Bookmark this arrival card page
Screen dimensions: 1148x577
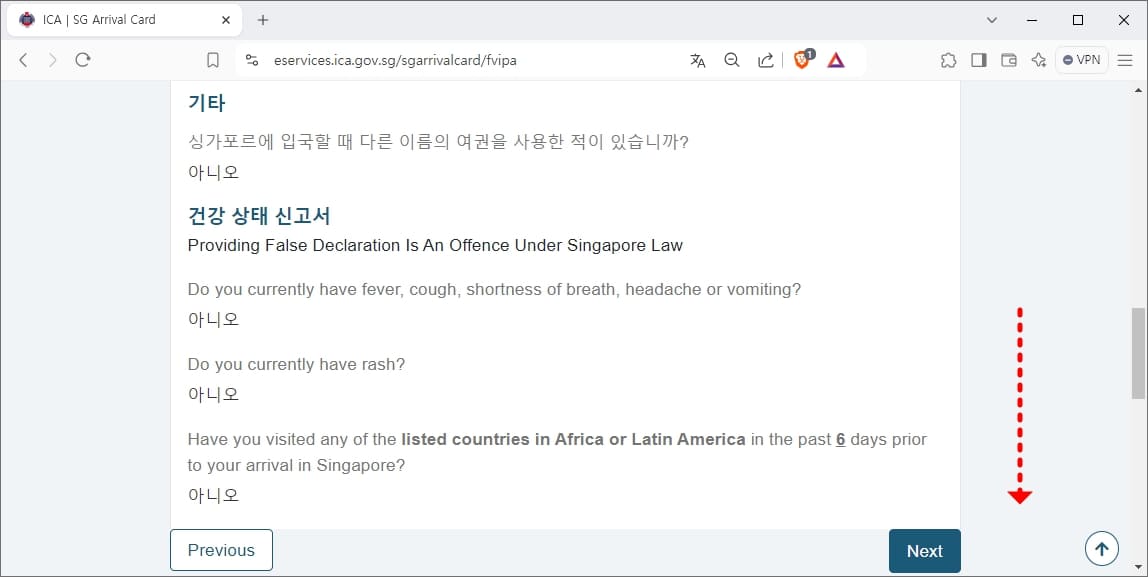click(x=212, y=60)
